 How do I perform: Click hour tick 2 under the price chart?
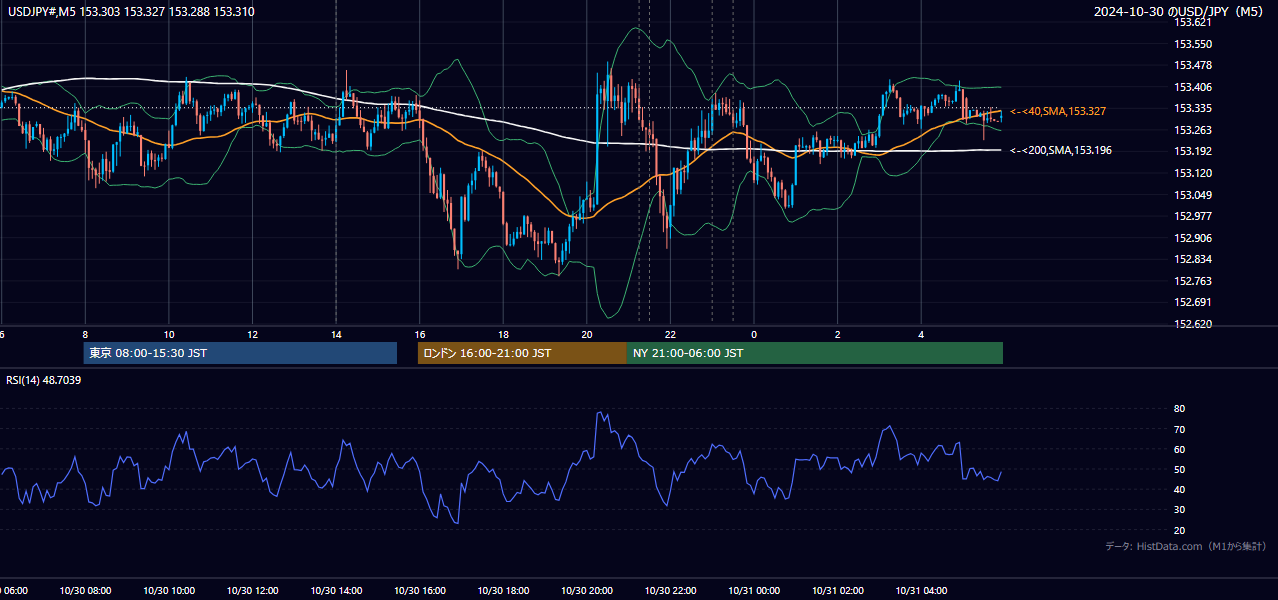[838, 334]
